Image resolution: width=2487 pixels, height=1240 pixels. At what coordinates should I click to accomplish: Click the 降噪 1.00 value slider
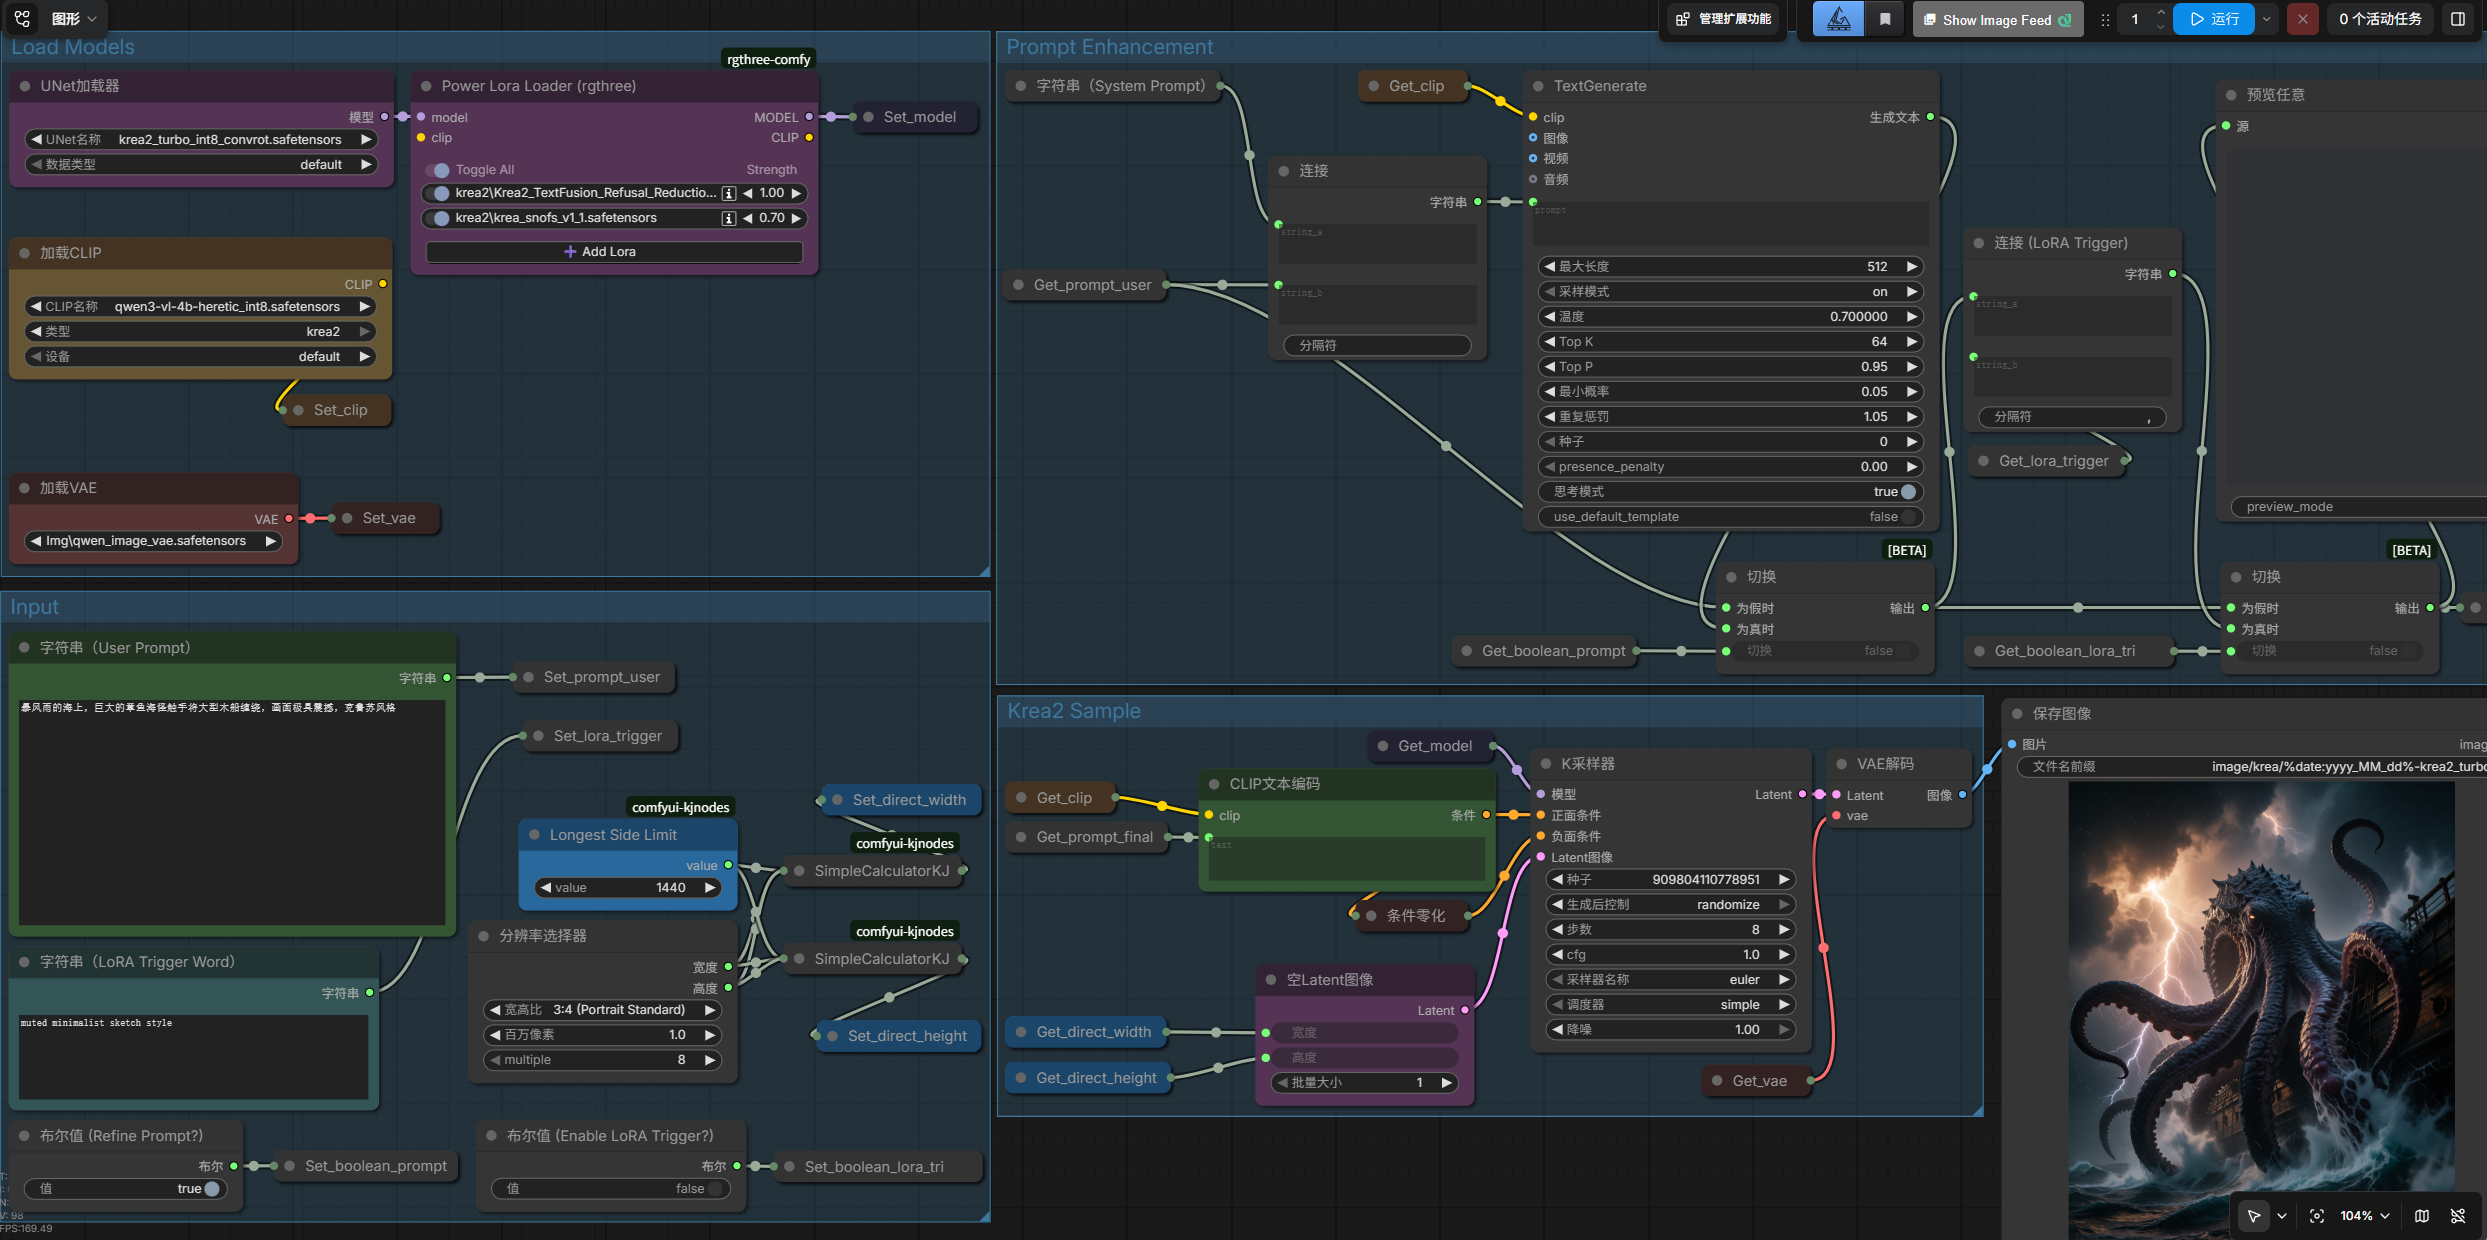pyautogui.click(x=1670, y=1030)
